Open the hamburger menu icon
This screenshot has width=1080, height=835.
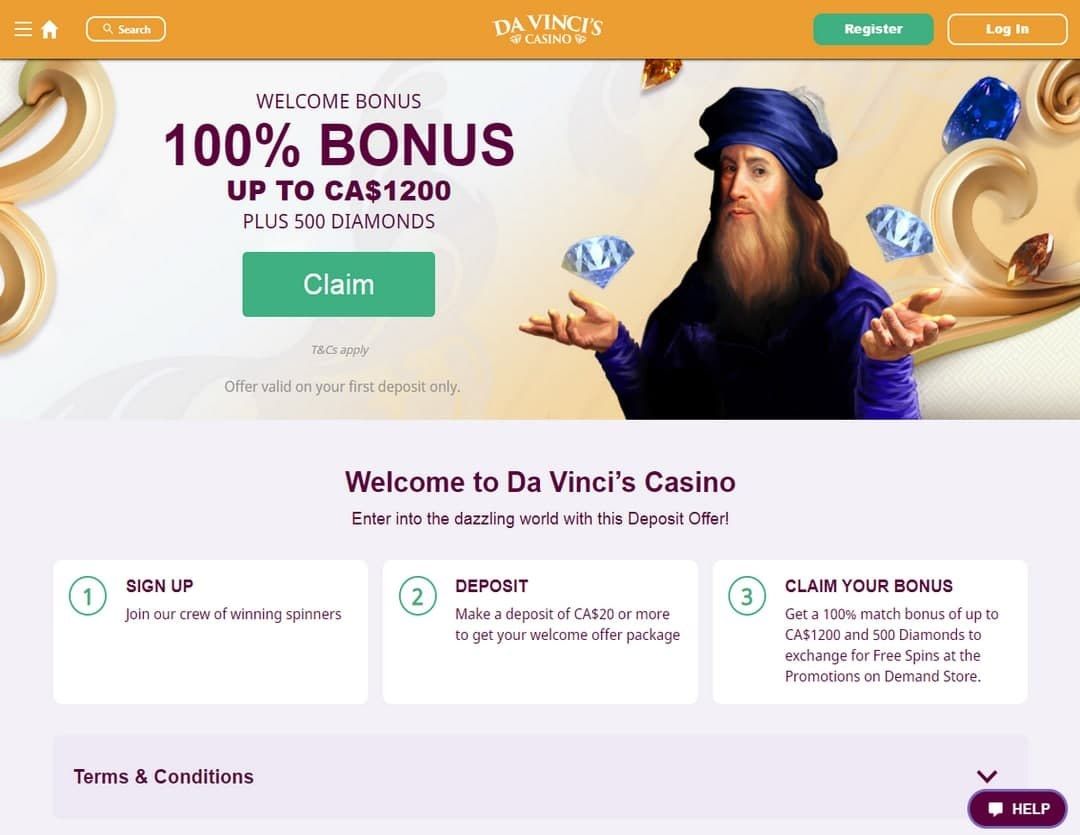23,29
